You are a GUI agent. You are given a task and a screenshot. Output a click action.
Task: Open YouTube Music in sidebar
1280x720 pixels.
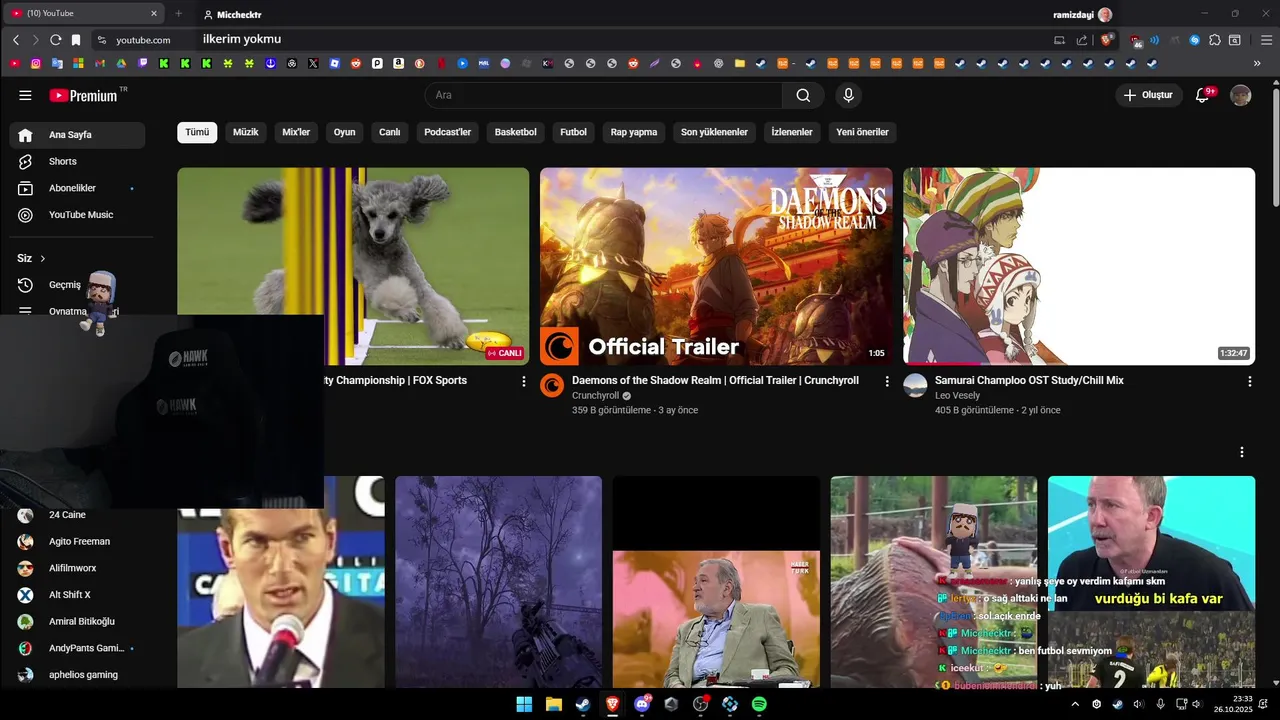77,215
